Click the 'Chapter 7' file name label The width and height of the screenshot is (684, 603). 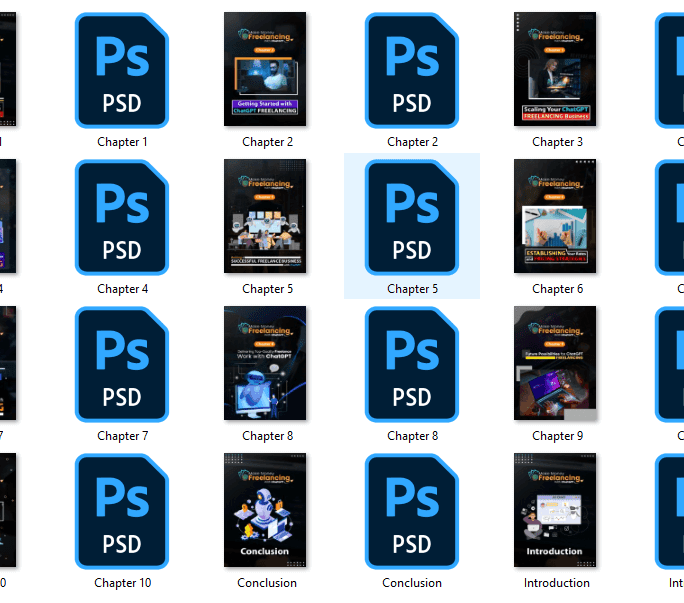122,436
